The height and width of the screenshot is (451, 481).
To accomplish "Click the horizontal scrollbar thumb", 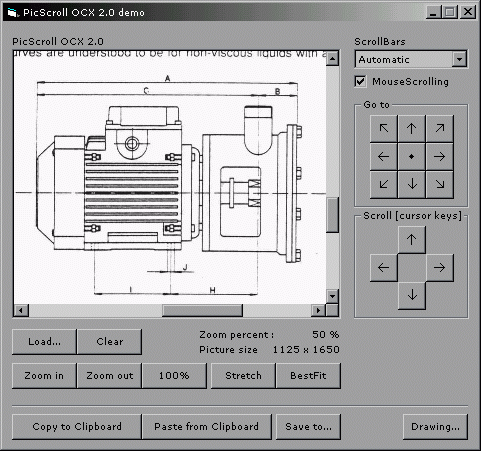I will (x=202, y=310).
